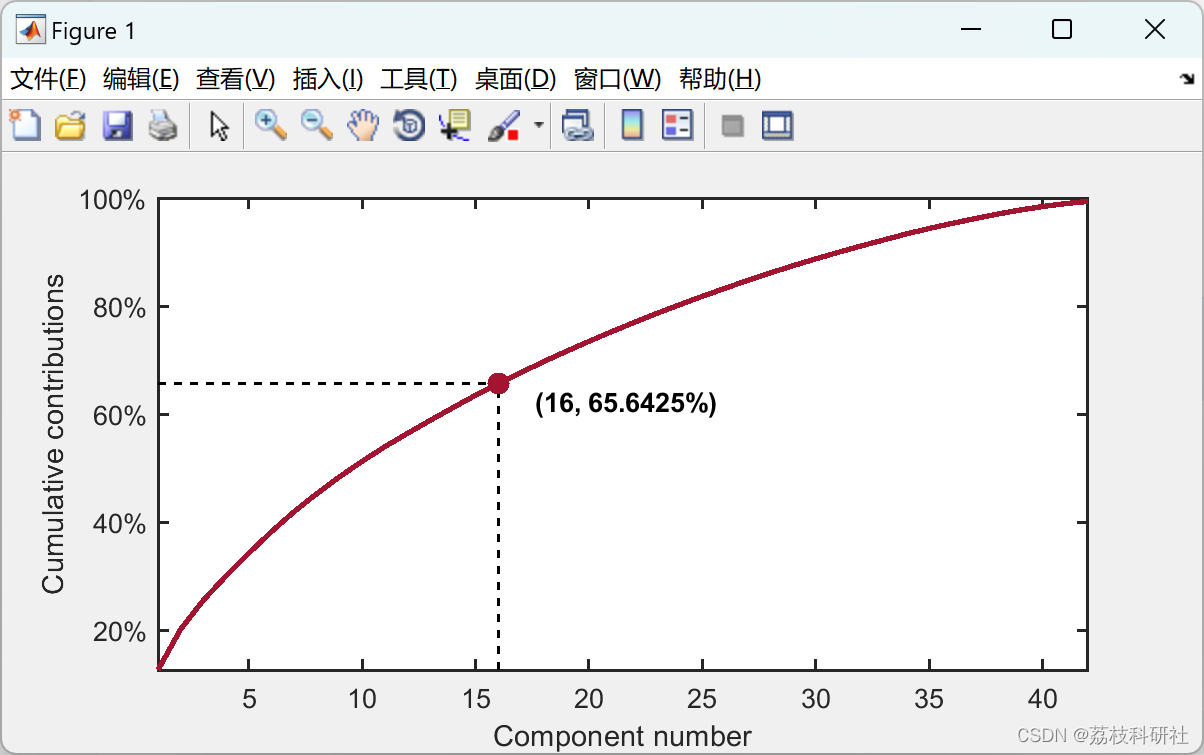Open the 桌面(D) menu
The image size is (1204, 755).
[515, 79]
